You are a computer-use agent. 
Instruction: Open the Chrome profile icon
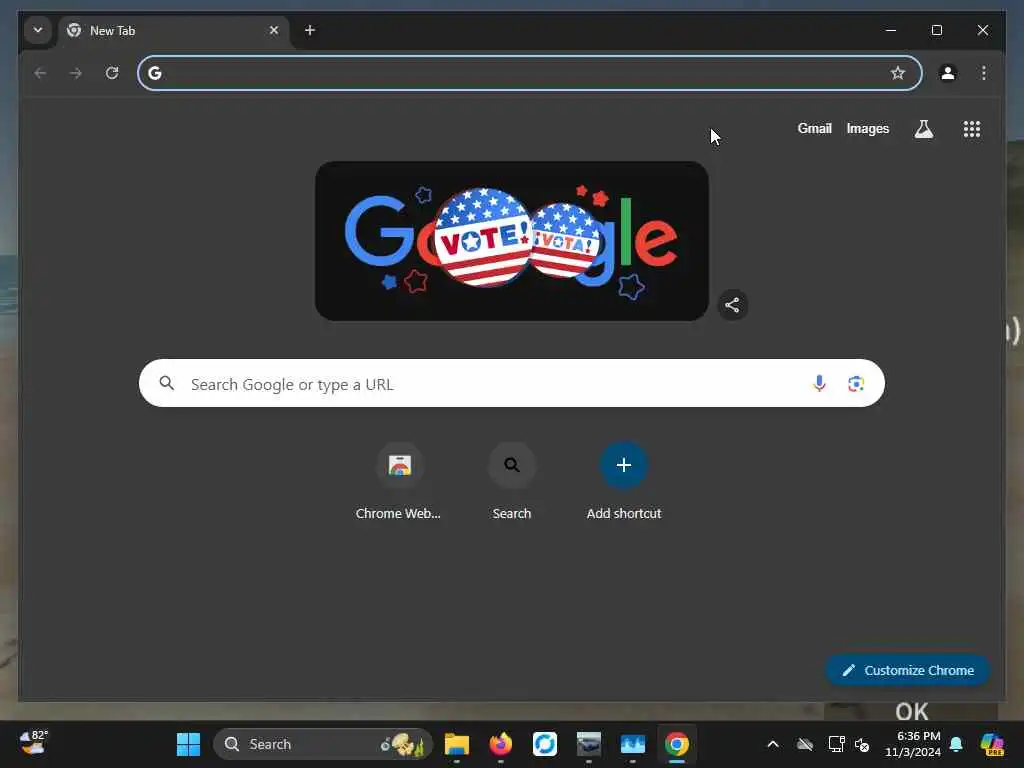coord(948,73)
